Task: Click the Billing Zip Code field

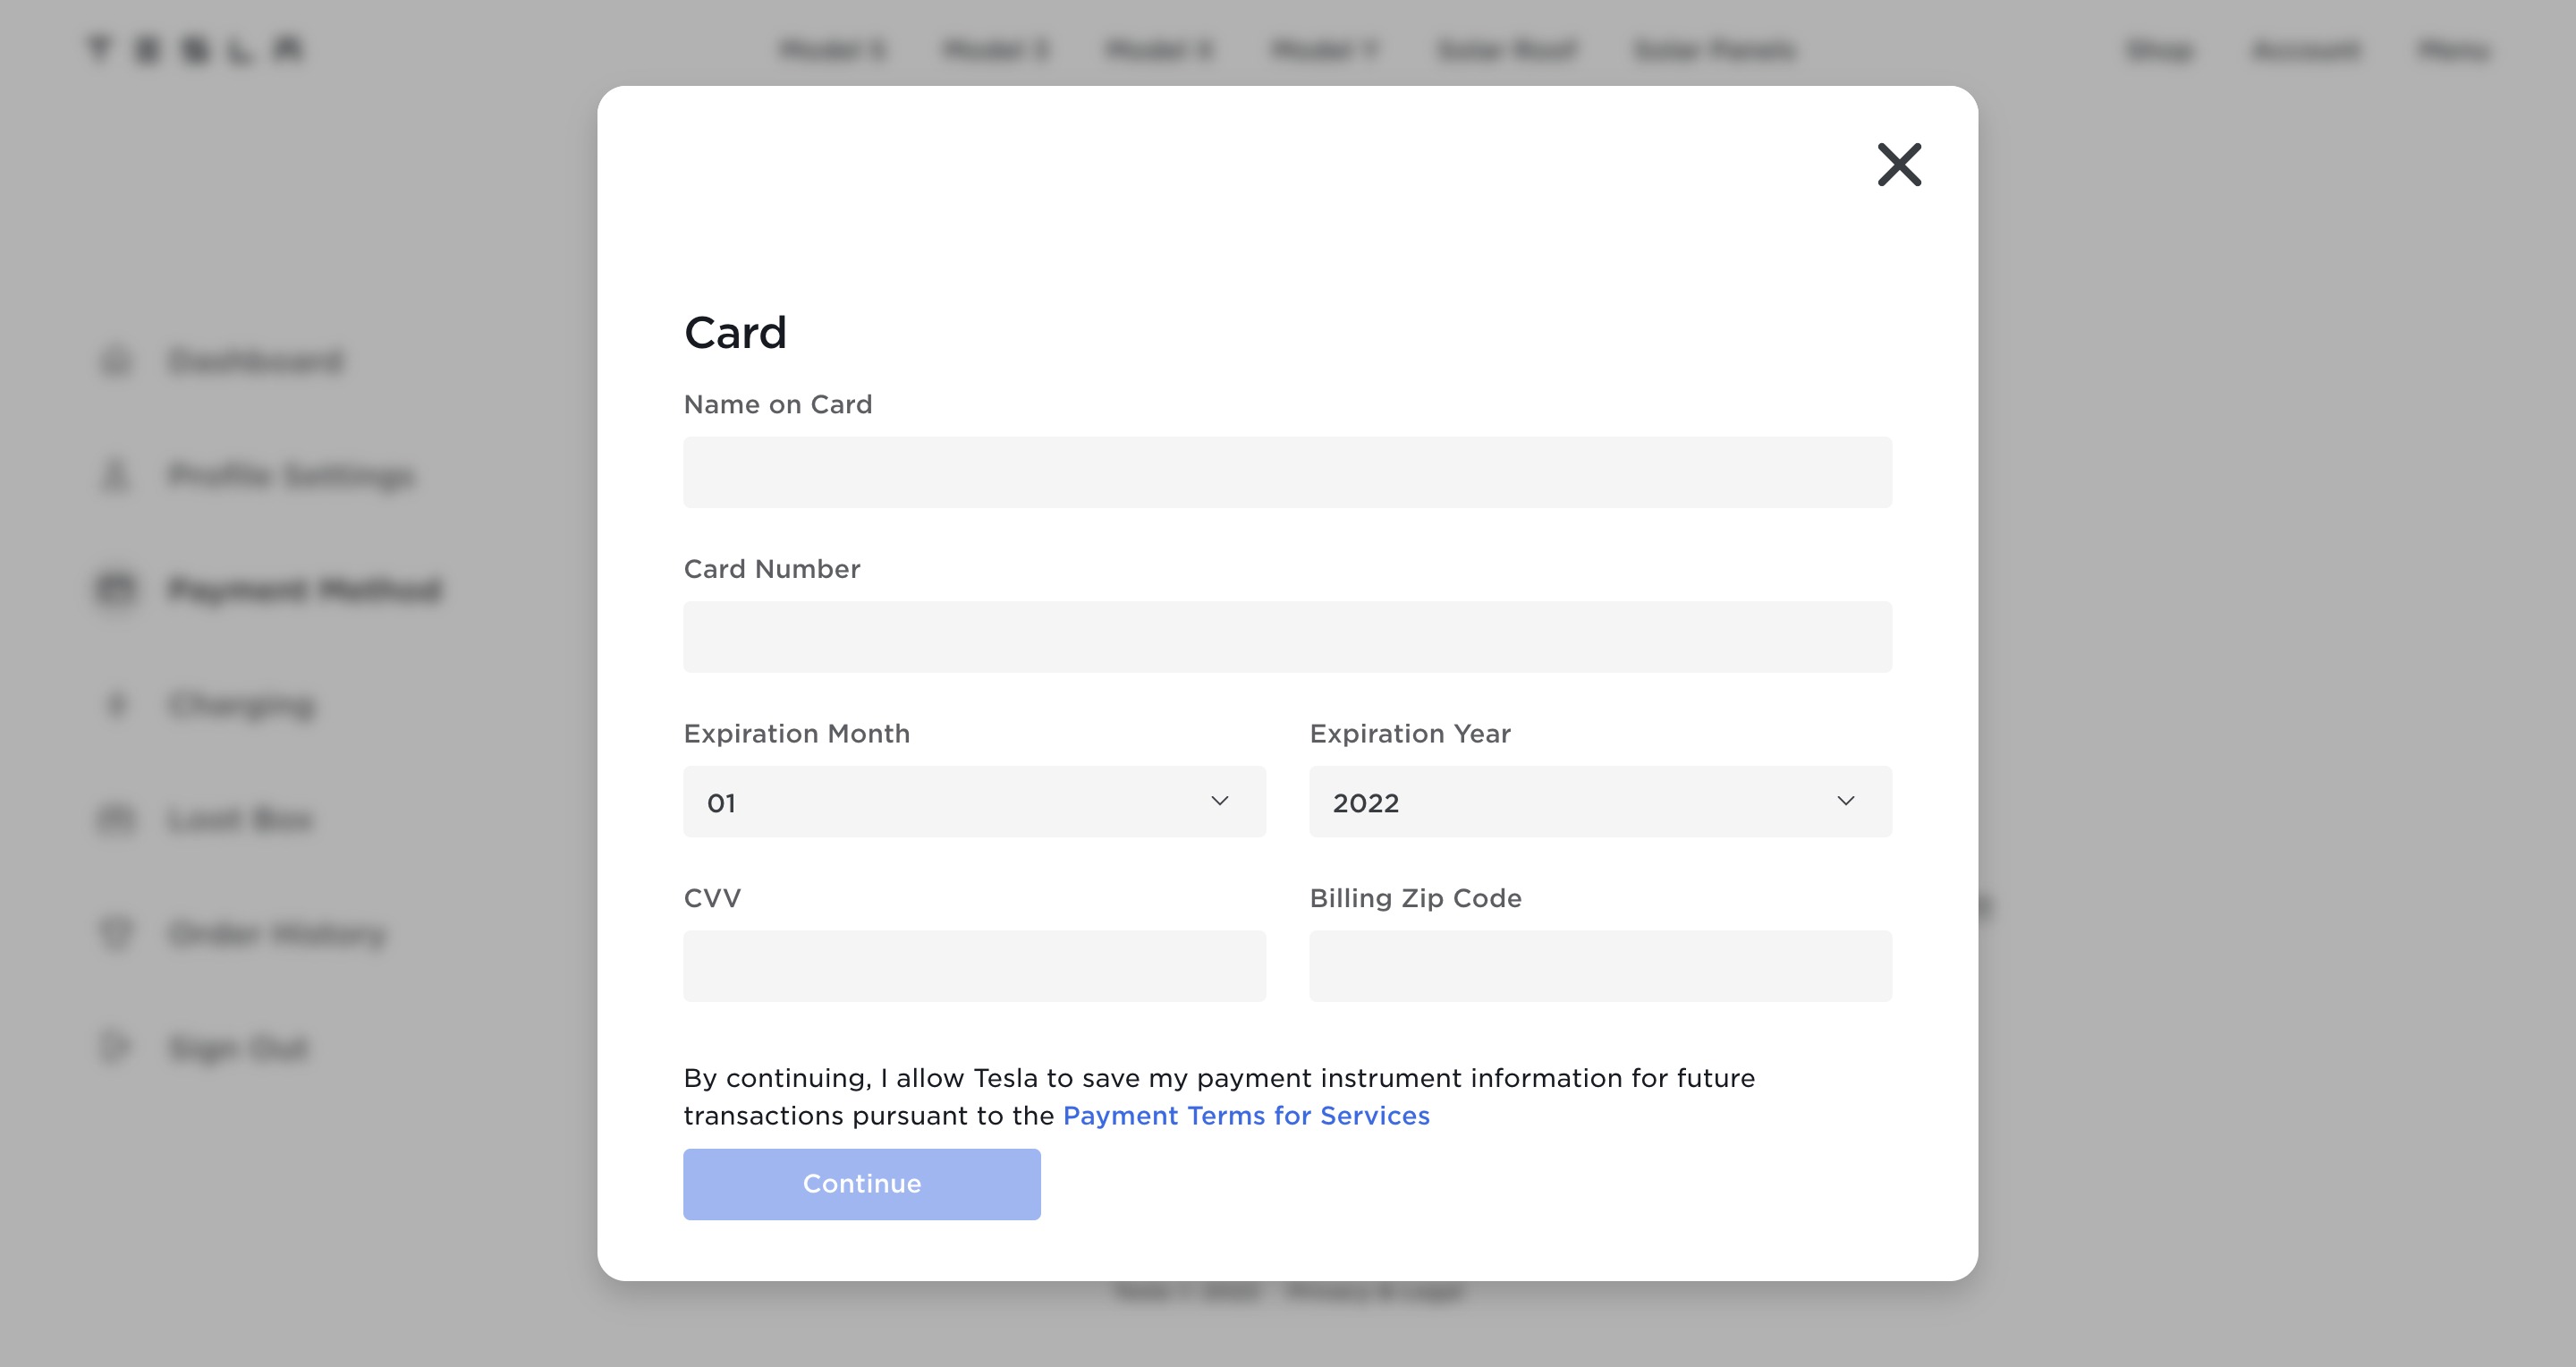Action: tap(1600, 966)
